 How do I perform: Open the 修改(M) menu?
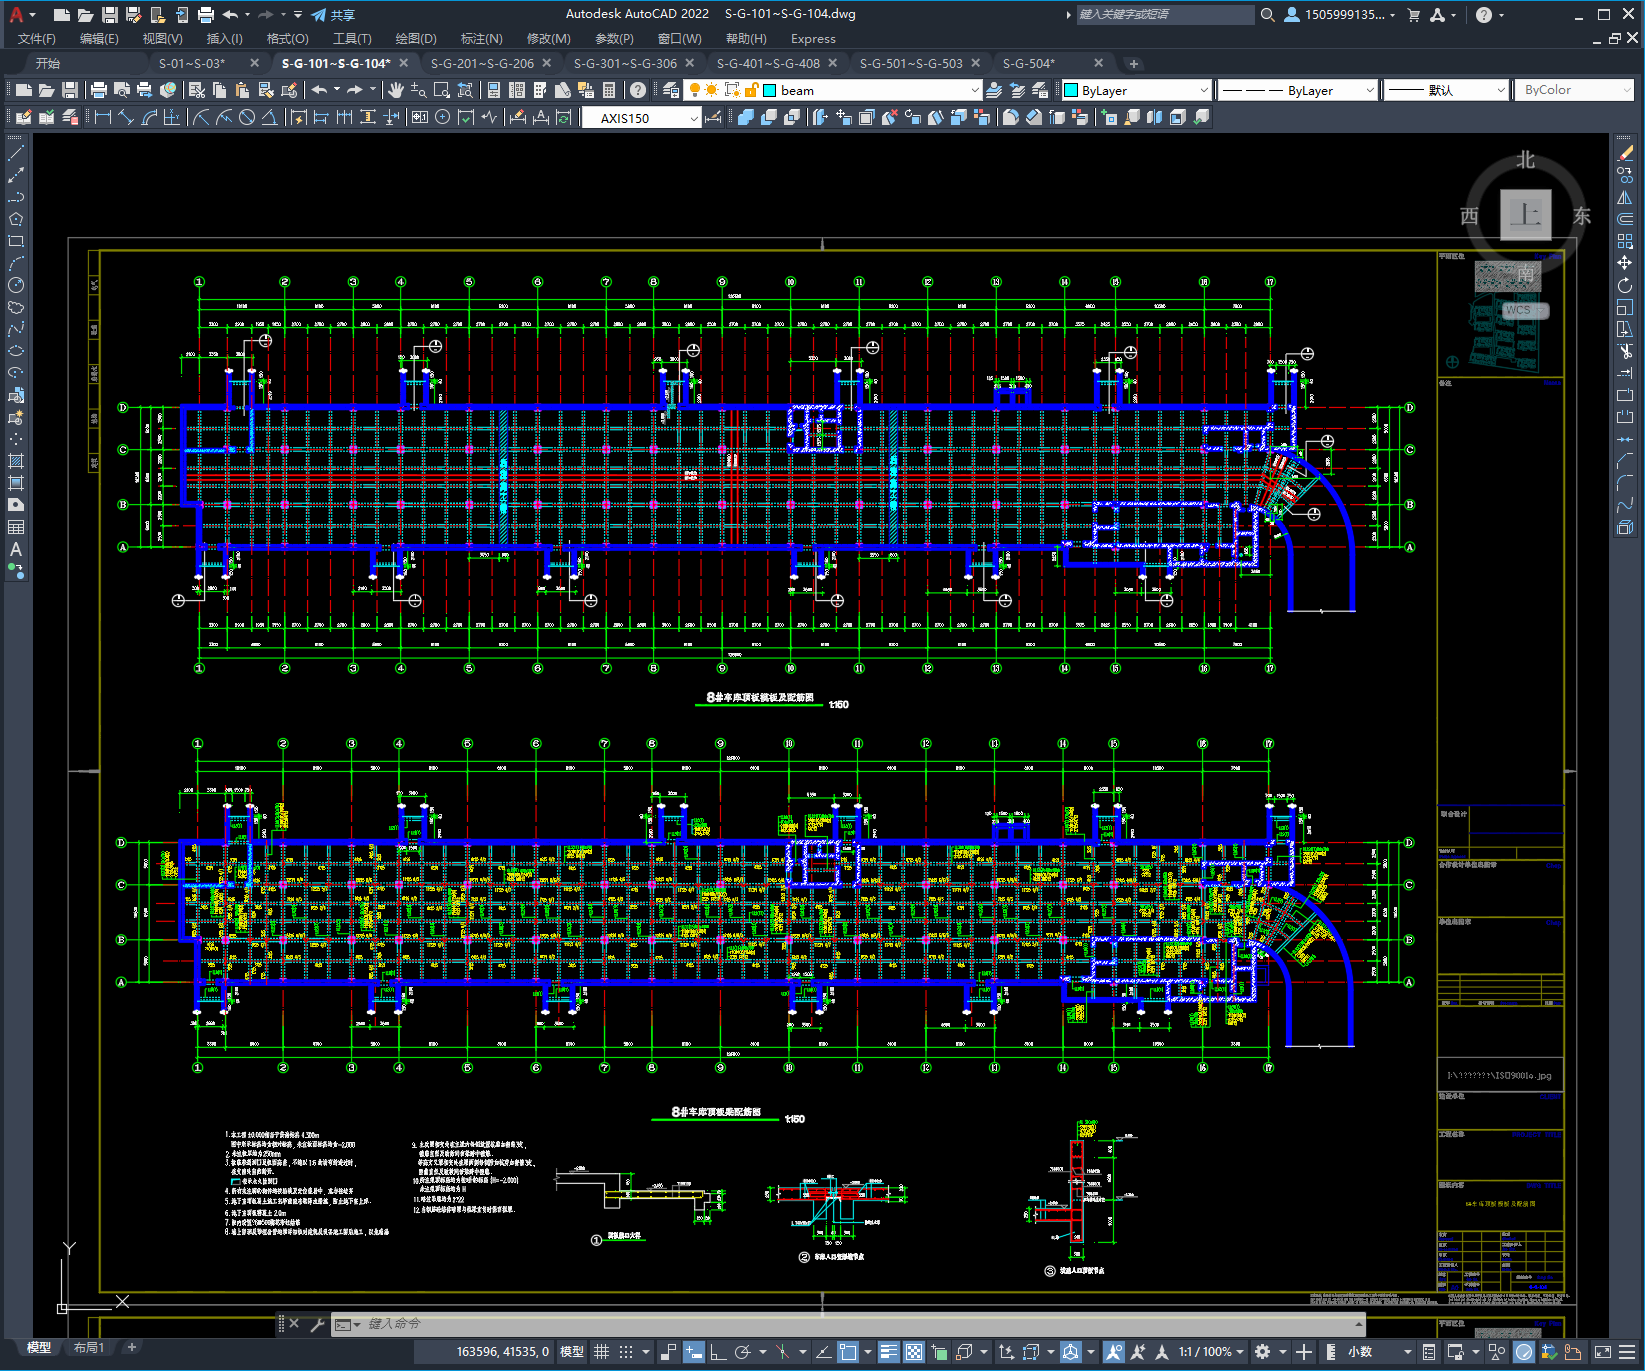click(548, 39)
